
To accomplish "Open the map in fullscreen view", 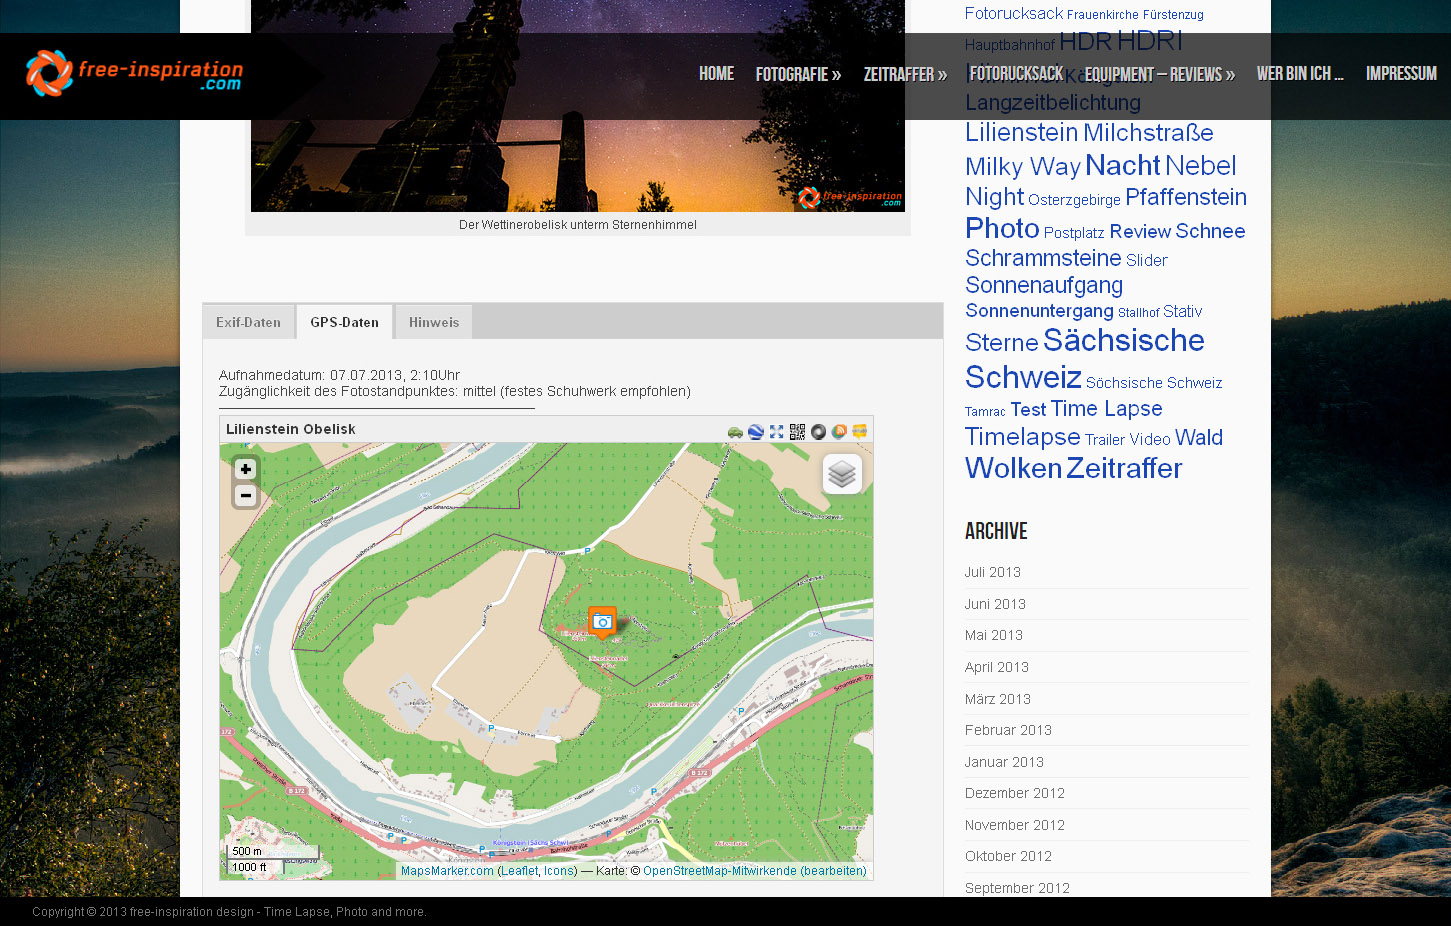I will coord(777,432).
